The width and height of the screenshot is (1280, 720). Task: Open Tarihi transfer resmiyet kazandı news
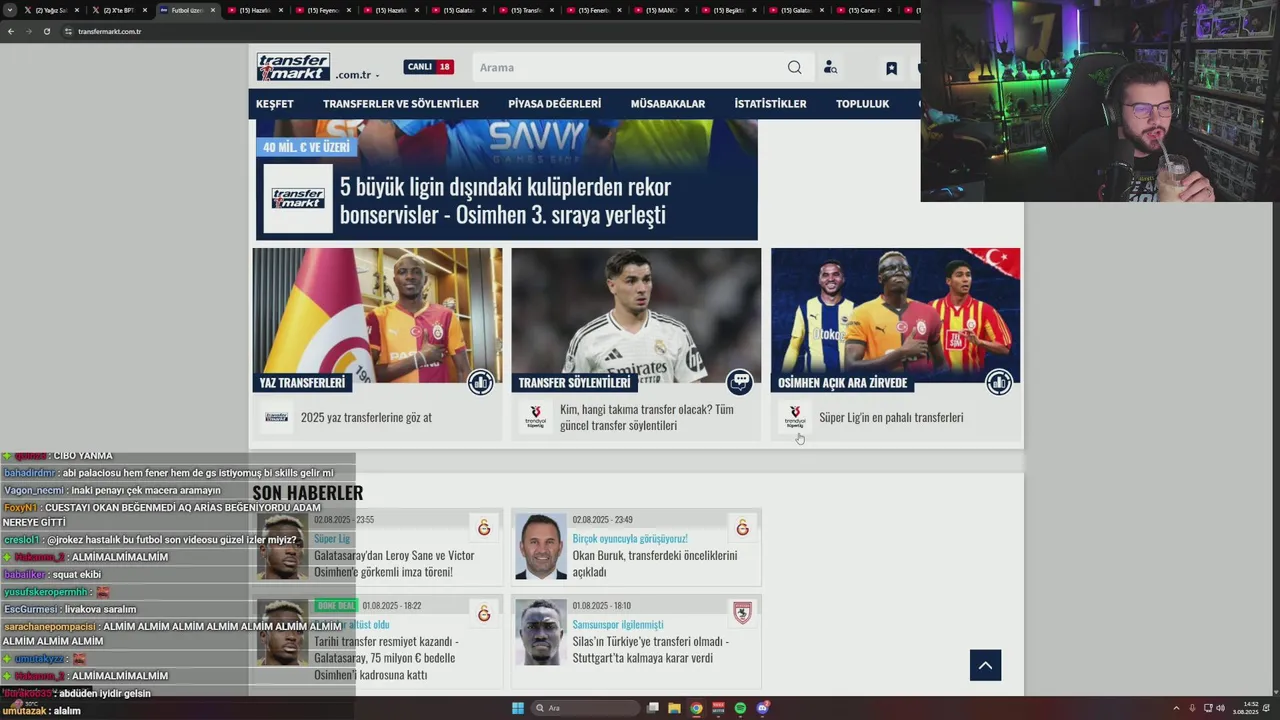385,658
